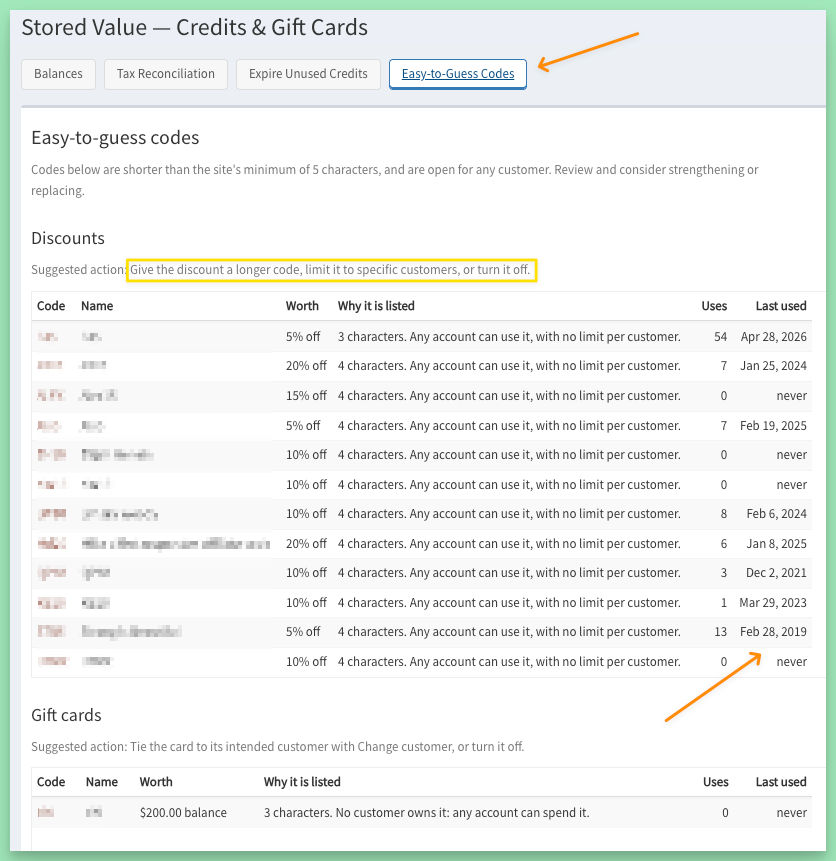Image resolution: width=836 pixels, height=861 pixels.
Task: Select the 'Apr 28, 2026' last used cell
Action: (x=773, y=337)
